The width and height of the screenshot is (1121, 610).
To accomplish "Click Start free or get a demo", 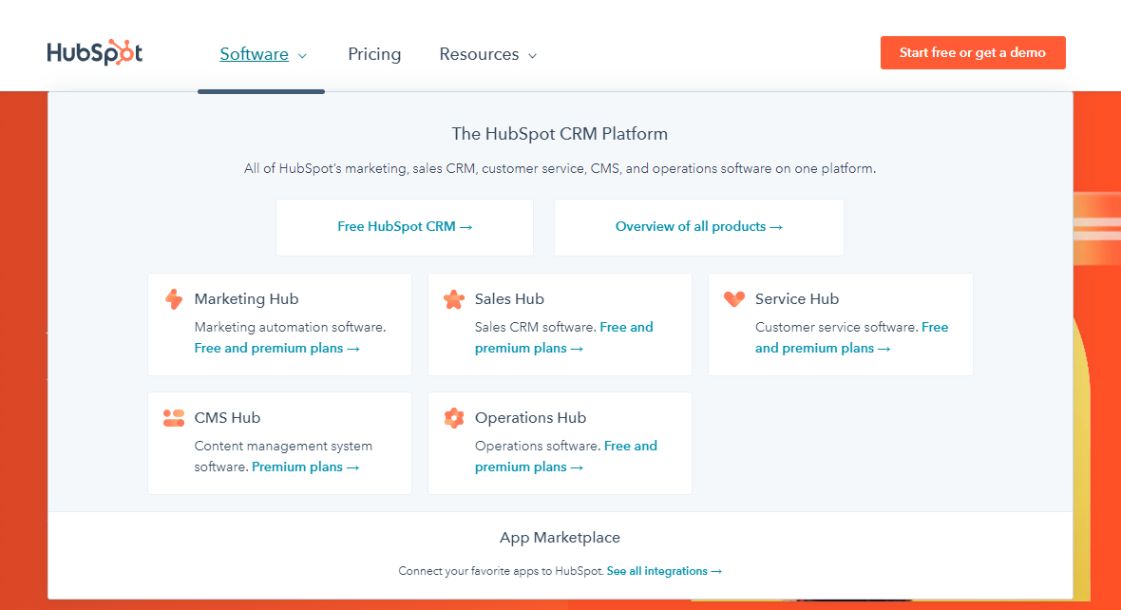I will tap(973, 53).
